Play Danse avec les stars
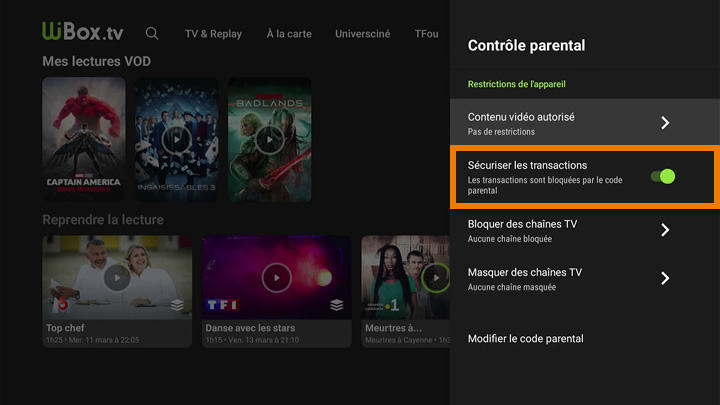This screenshot has height=405, width=720. click(x=275, y=277)
